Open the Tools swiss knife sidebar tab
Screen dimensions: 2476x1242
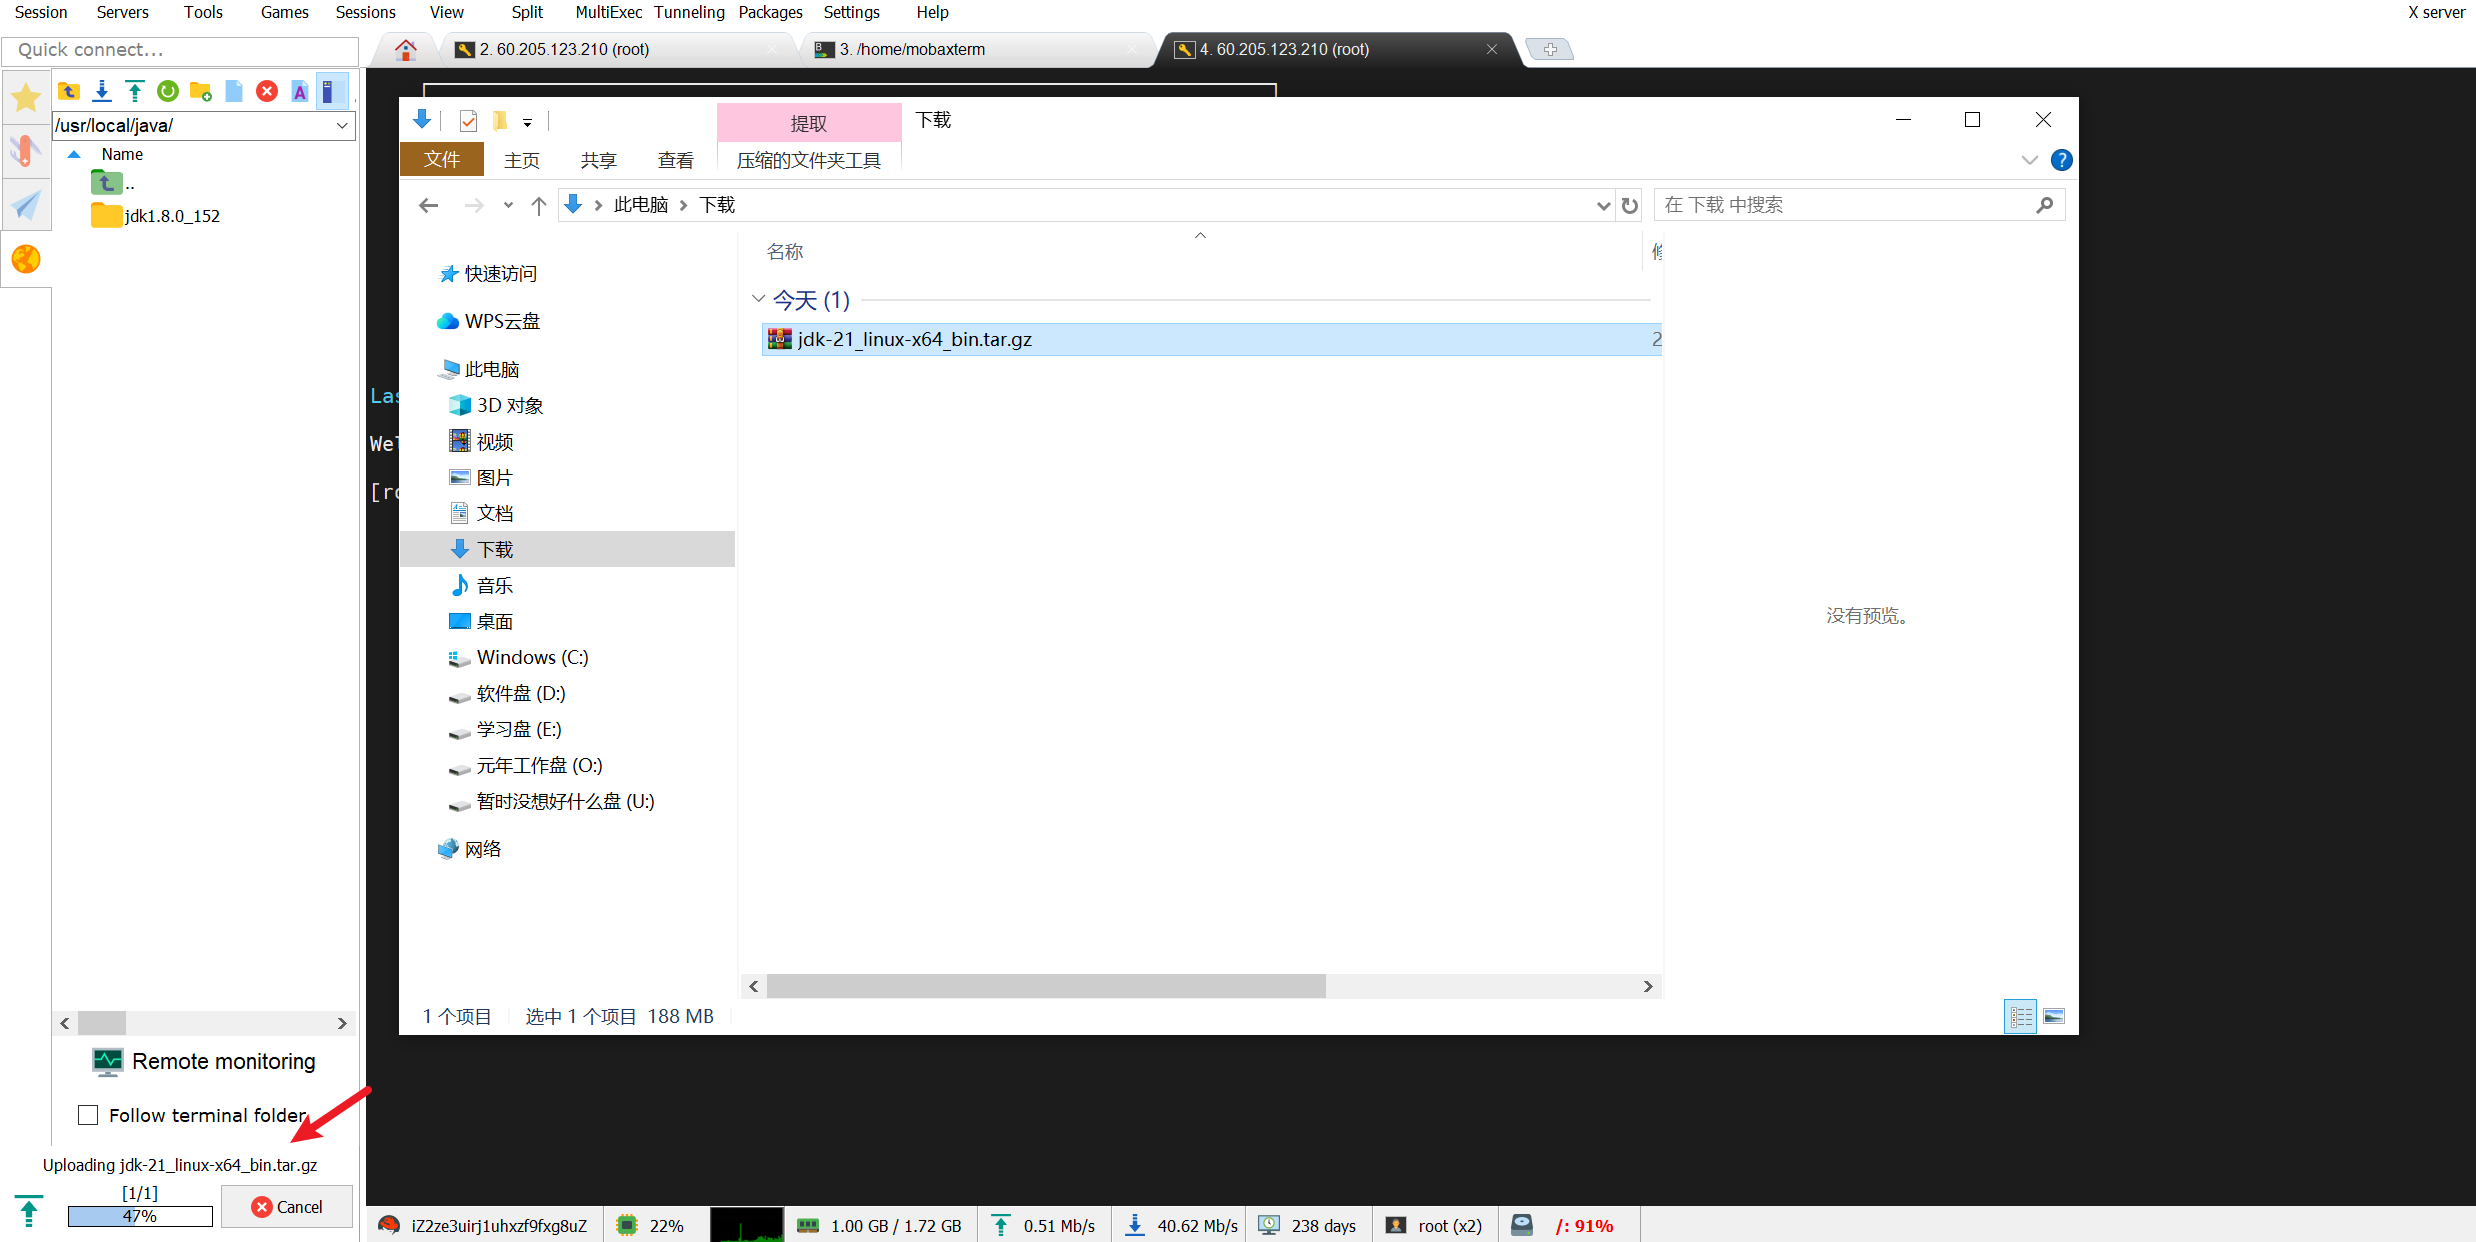click(26, 151)
